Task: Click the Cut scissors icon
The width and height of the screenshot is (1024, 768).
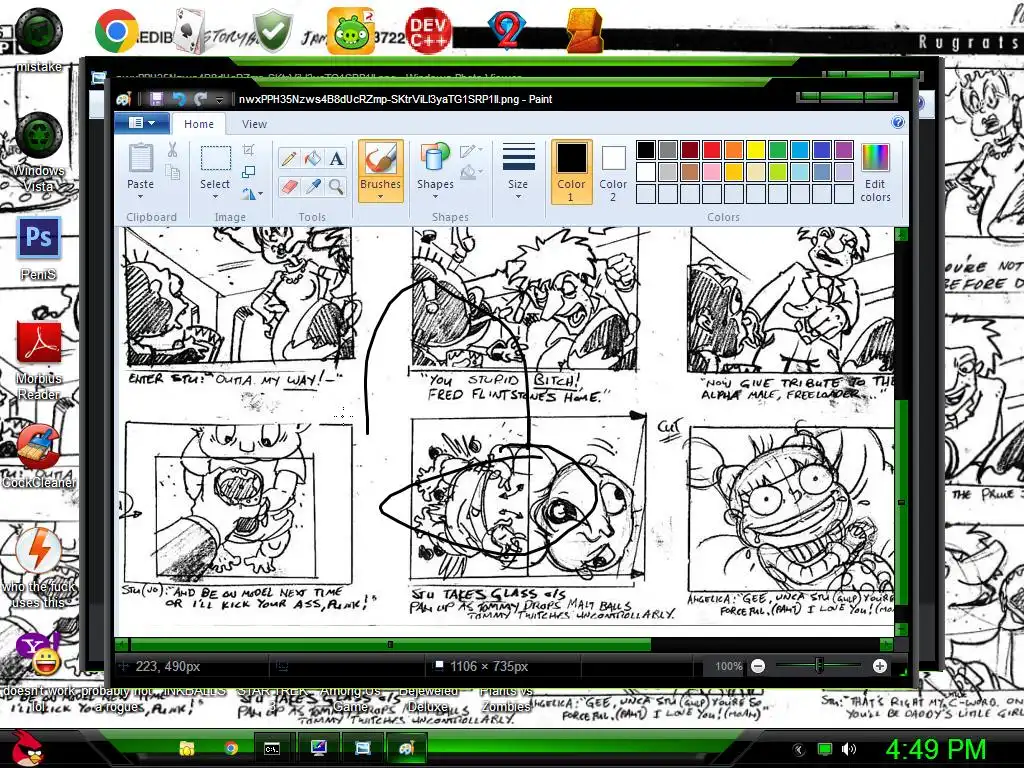Action: [x=172, y=150]
